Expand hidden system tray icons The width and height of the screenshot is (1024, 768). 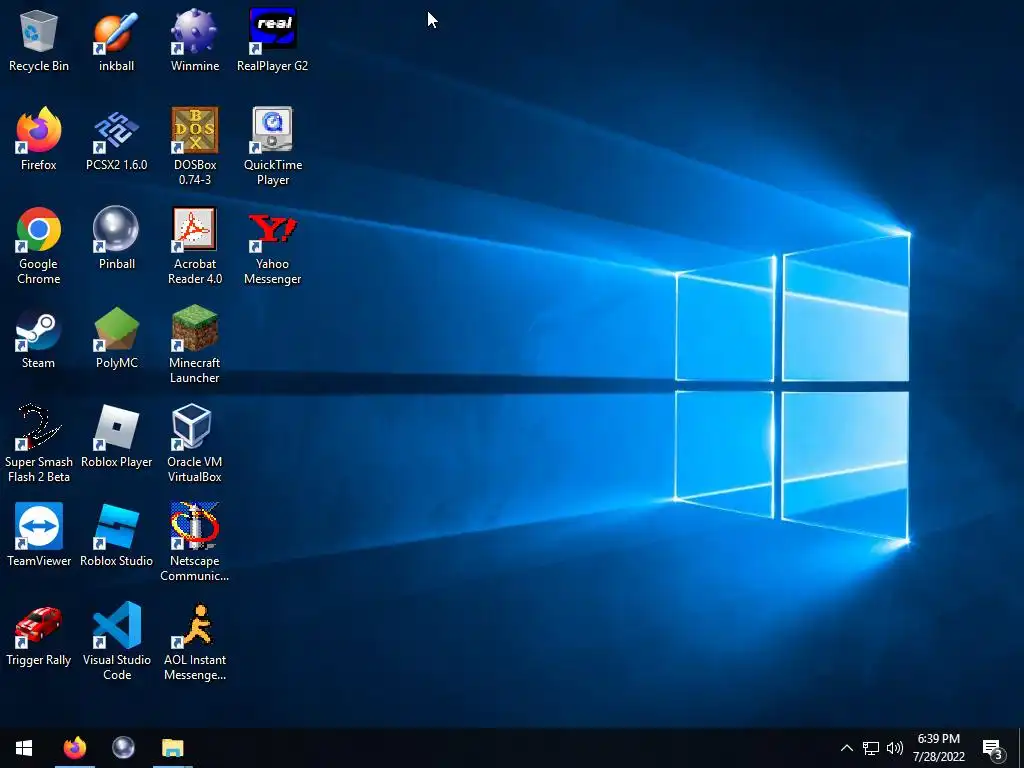coord(846,748)
